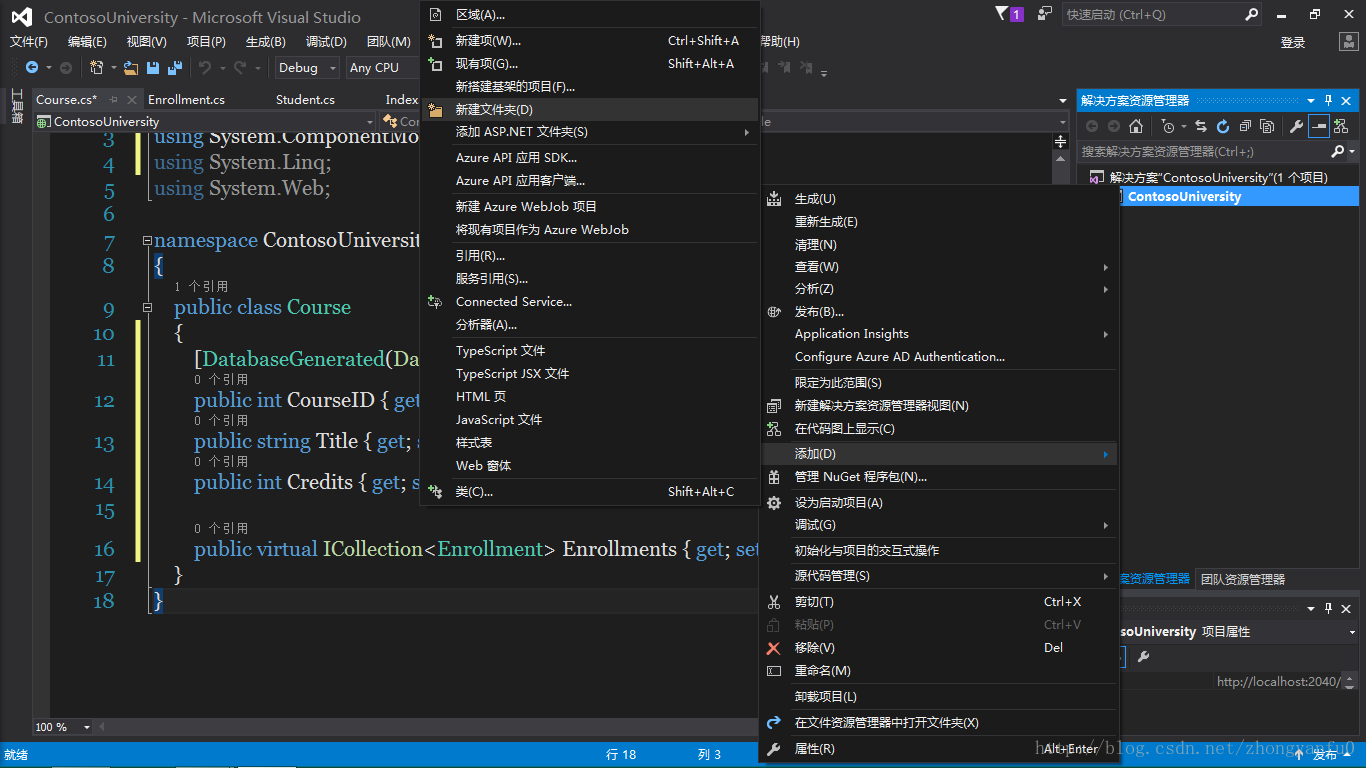Viewport: 1366px width, 768px height.
Task: Open the 文件(F) menu
Action: (29, 42)
